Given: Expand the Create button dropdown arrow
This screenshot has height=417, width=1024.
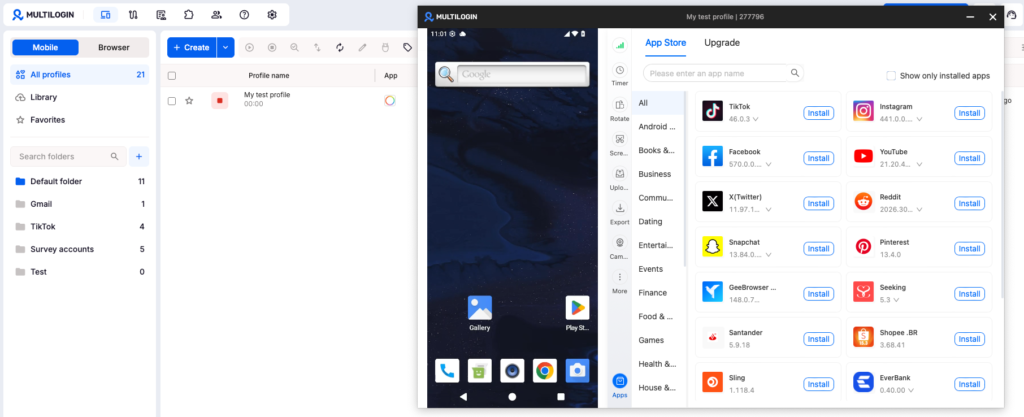Looking at the screenshot, I should (x=225, y=48).
